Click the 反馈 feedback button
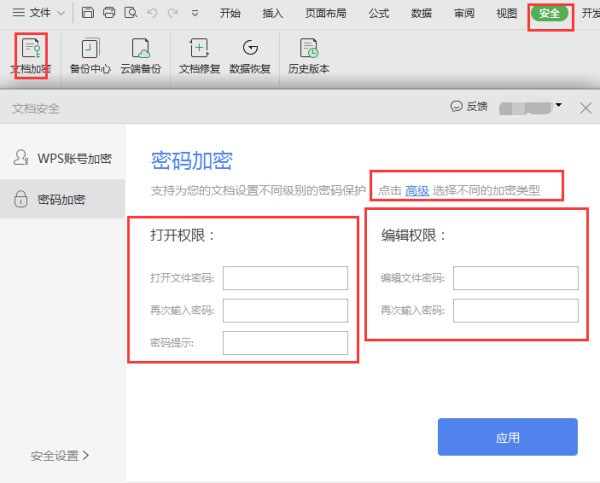Screen dimensions: 600x483 click(469, 106)
